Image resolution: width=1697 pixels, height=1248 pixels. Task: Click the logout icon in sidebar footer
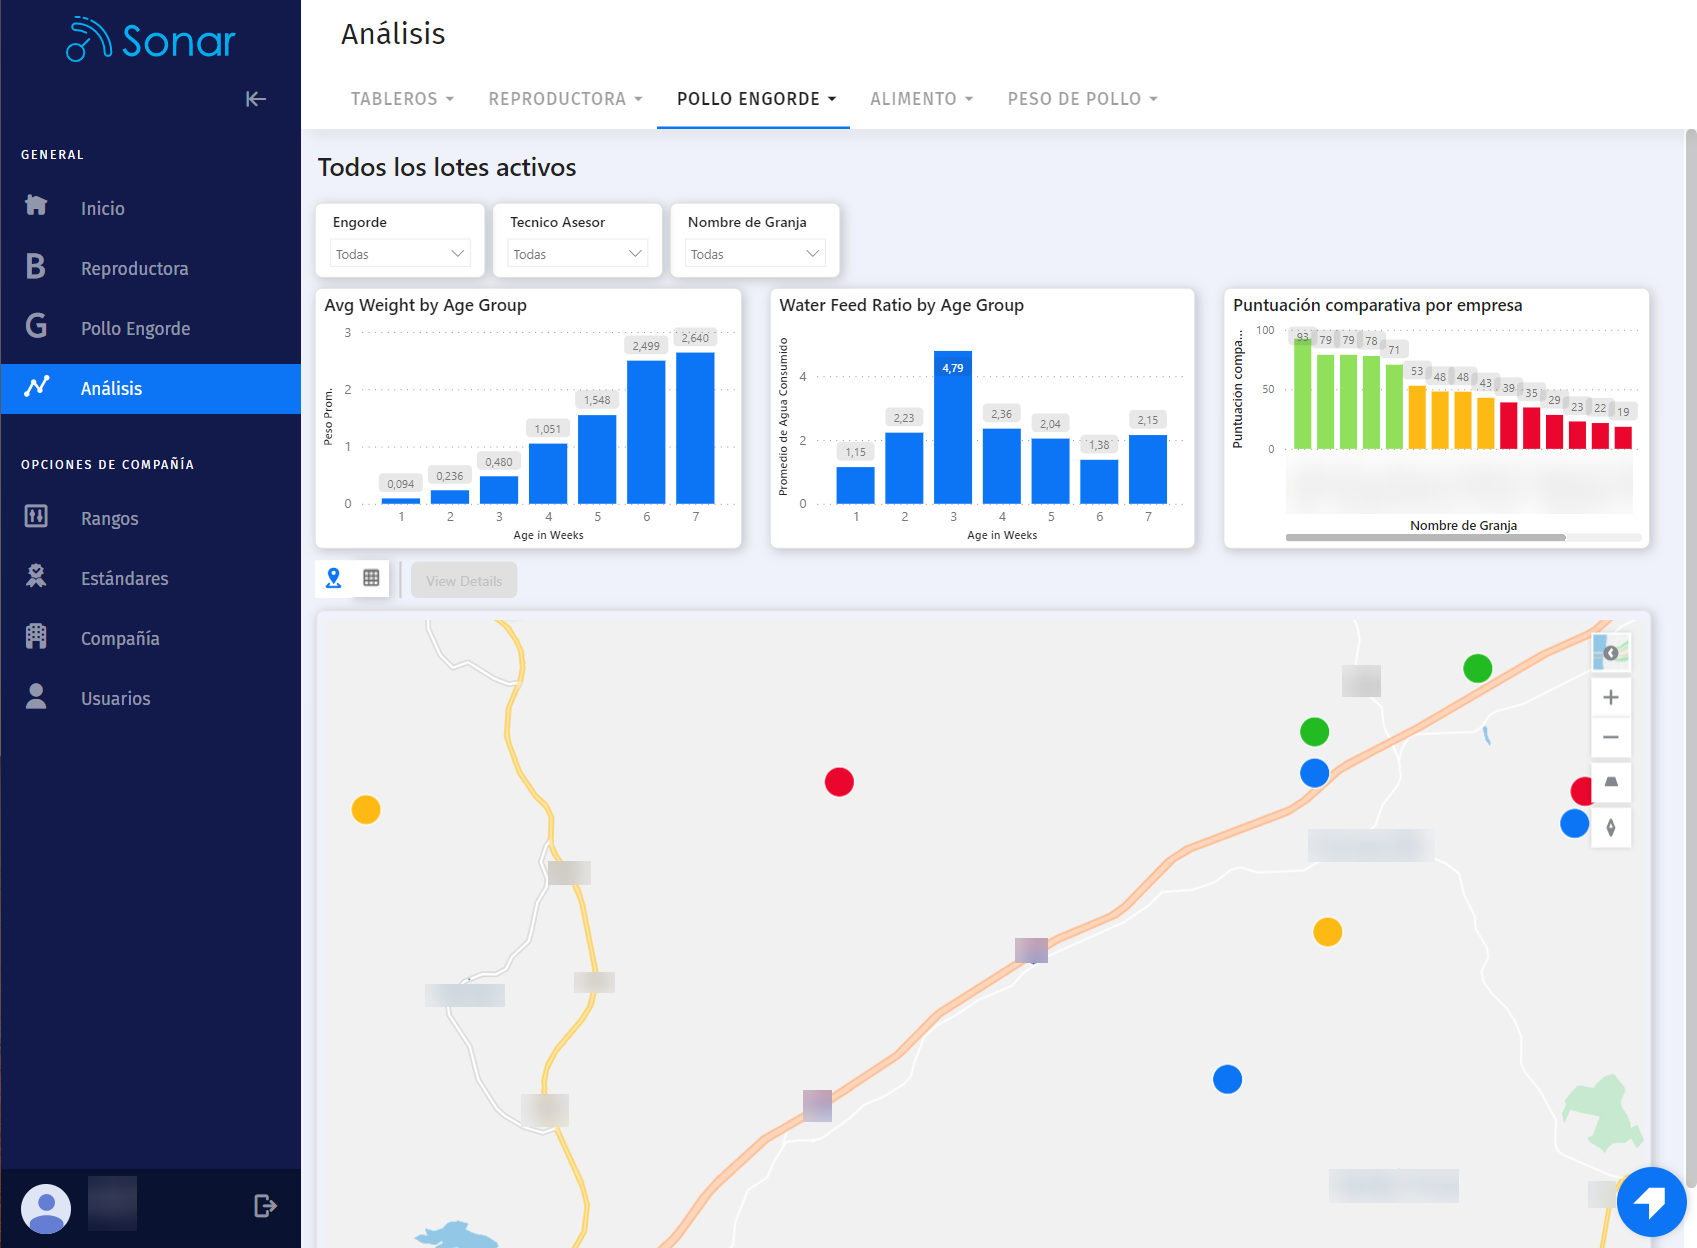tap(265, 1206)
